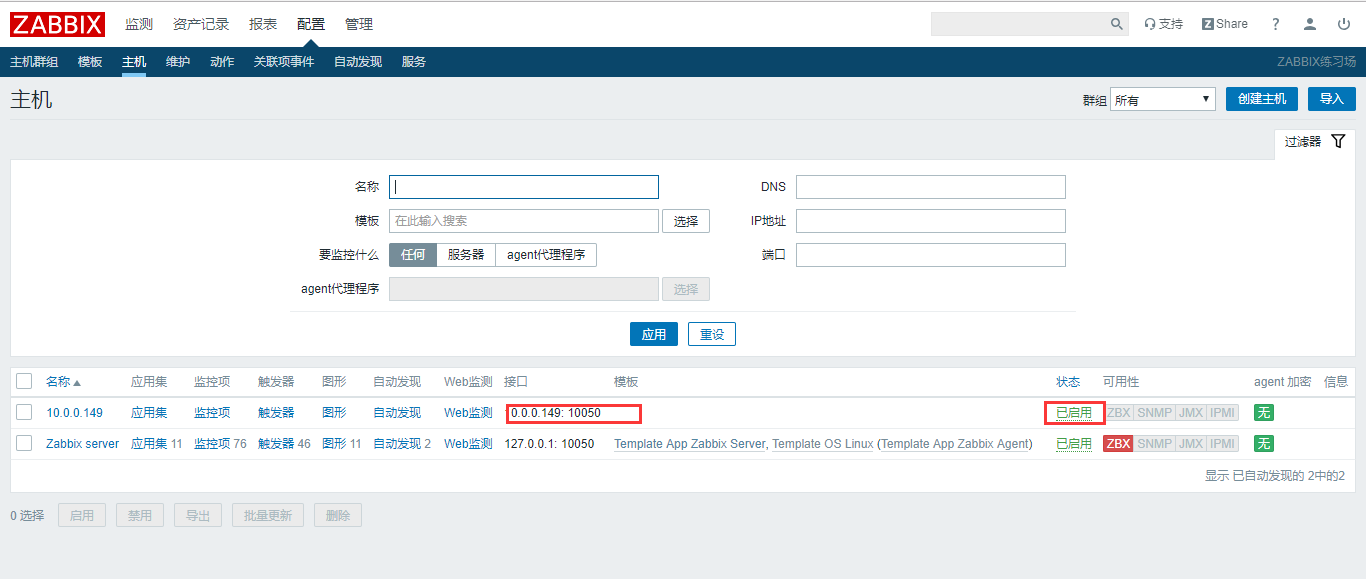Screen dimensions: 1366x579
Task: Open the 管理 menu
Action: coord(359,24)
